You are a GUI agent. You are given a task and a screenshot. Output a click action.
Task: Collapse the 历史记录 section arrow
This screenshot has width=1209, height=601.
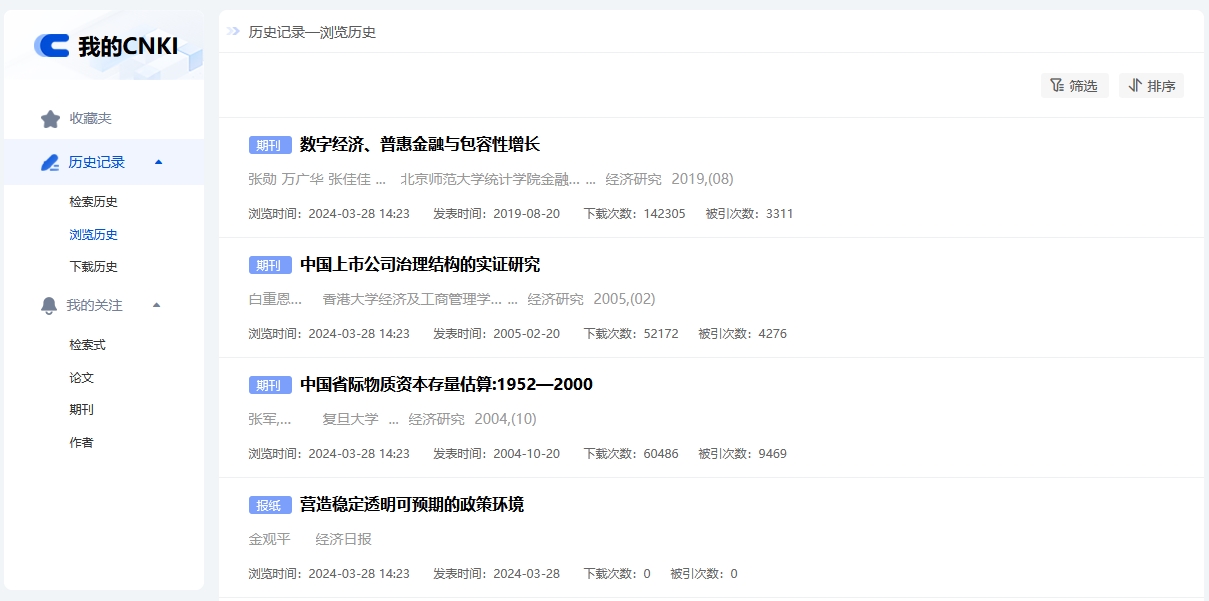coord(158,162)
